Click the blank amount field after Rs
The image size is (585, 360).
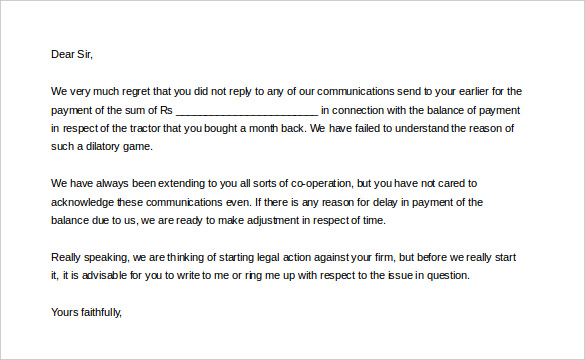coord(247,112)
